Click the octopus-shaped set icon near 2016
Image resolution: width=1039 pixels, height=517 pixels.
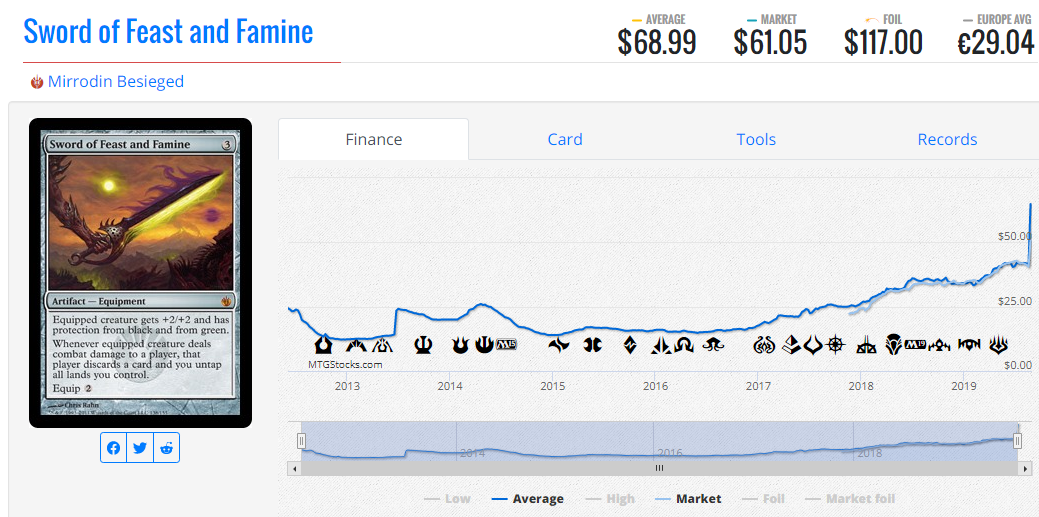(x=714, y=345)
